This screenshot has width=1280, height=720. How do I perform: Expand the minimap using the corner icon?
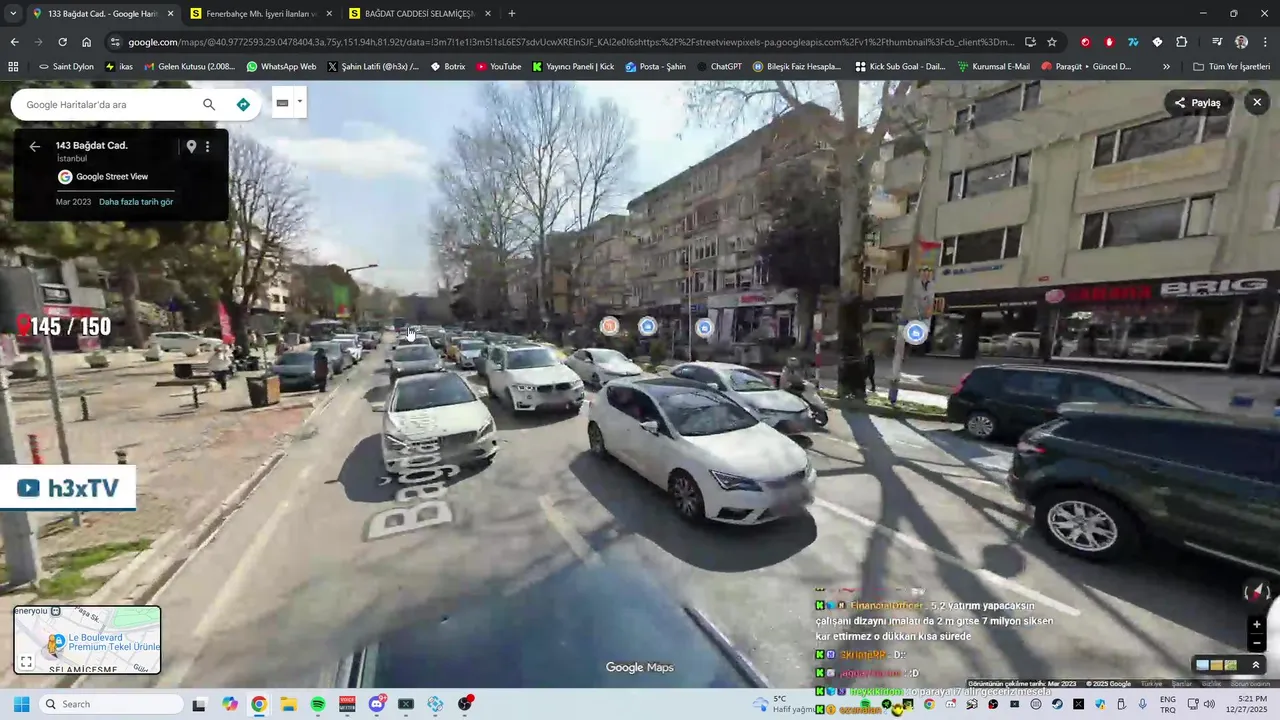click(27, 662)
